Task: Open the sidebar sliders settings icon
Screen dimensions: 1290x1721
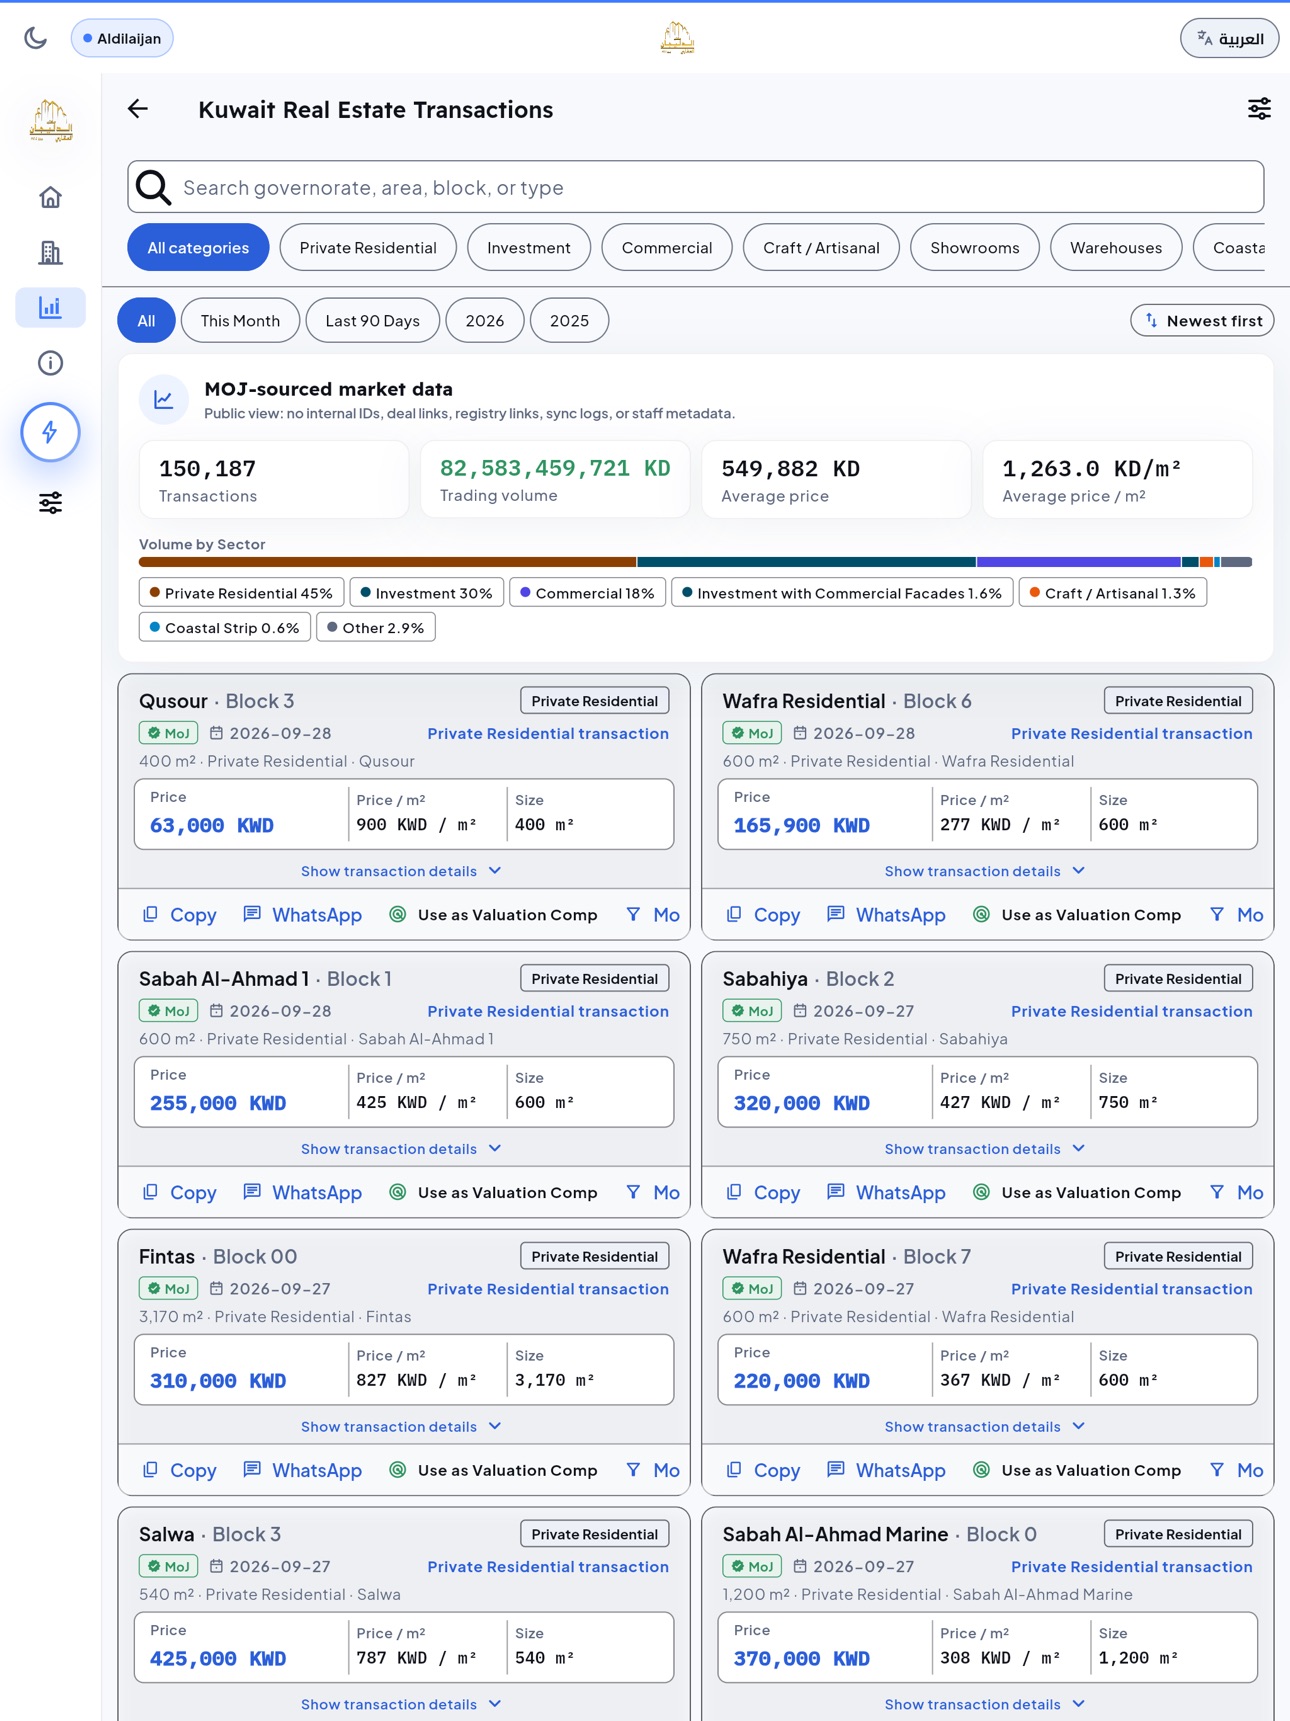Action: pos(50,502)
